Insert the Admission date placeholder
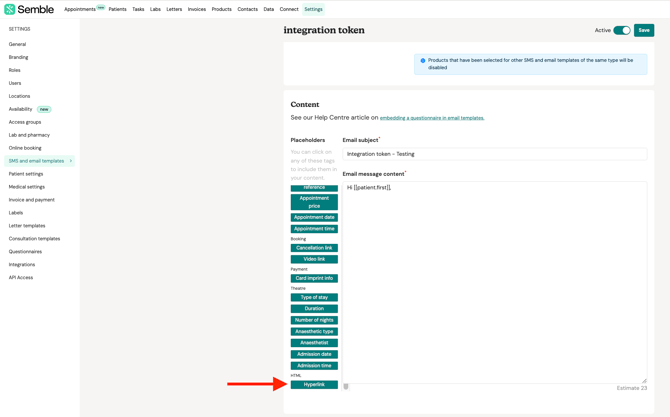Image resolution: width=670 pixels, height=417 pixels. (x=314, y=354)
